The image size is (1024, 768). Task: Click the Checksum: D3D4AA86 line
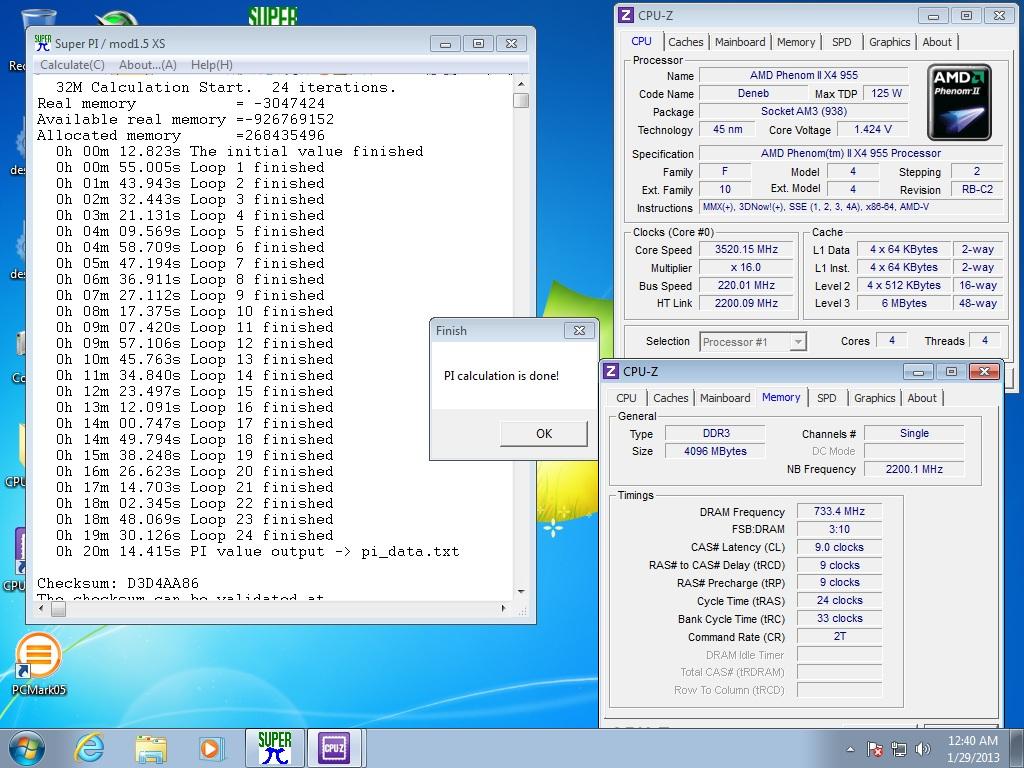point(118,583)
